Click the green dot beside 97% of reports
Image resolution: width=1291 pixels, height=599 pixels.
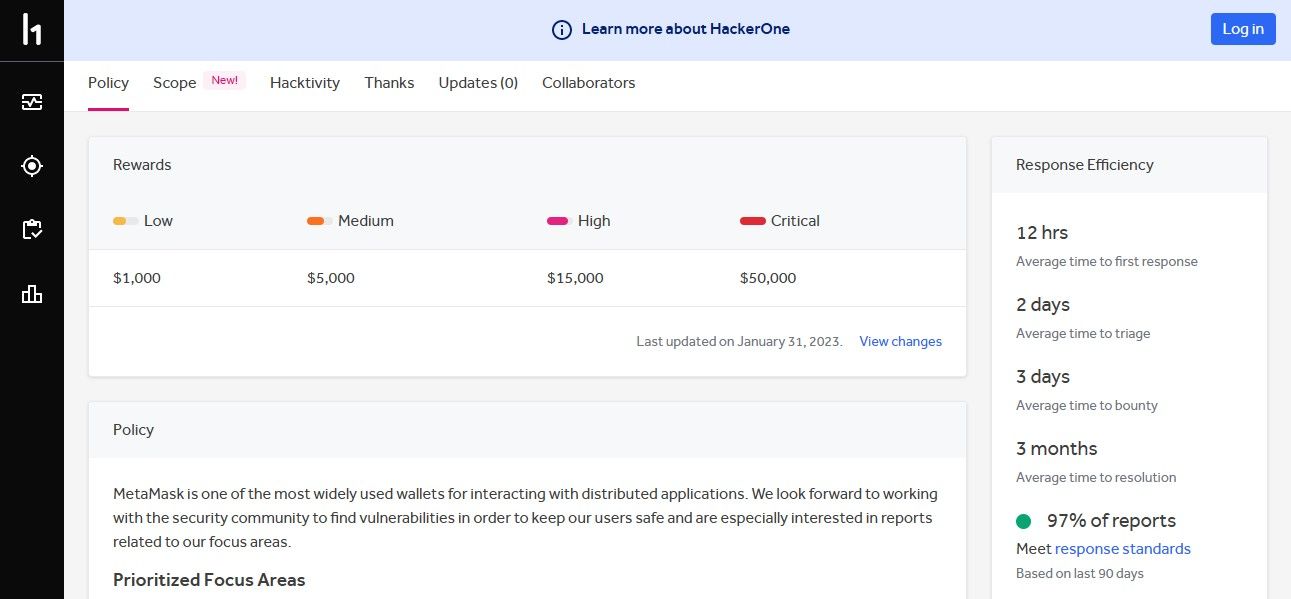point(1023,521)
